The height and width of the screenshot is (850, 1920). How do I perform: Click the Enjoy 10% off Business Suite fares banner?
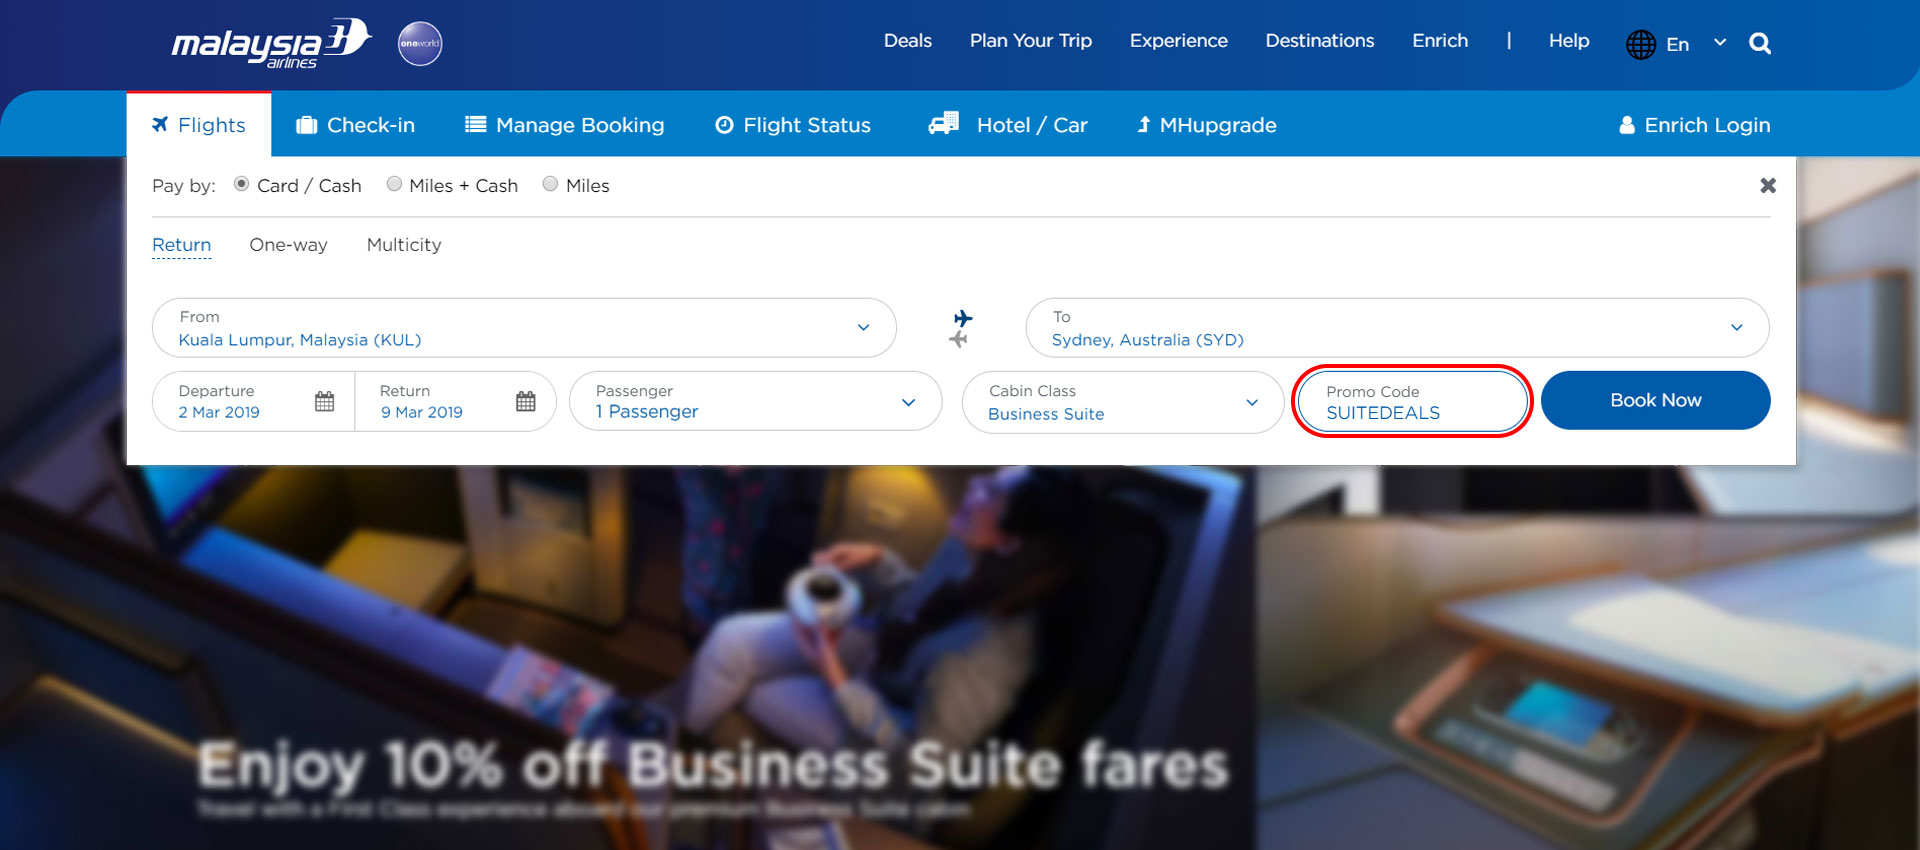(x=713, y=766)
